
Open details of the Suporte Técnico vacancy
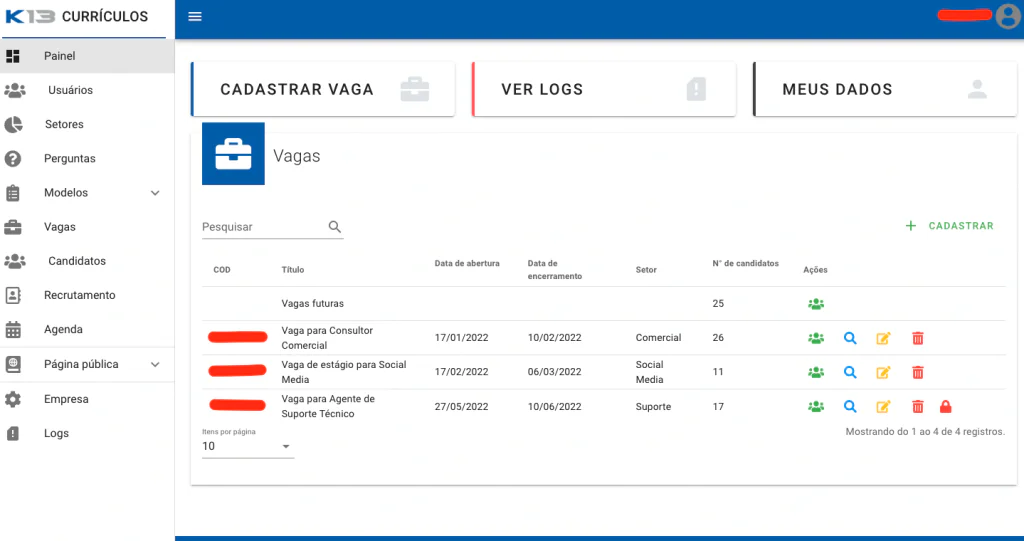(850, 407)
